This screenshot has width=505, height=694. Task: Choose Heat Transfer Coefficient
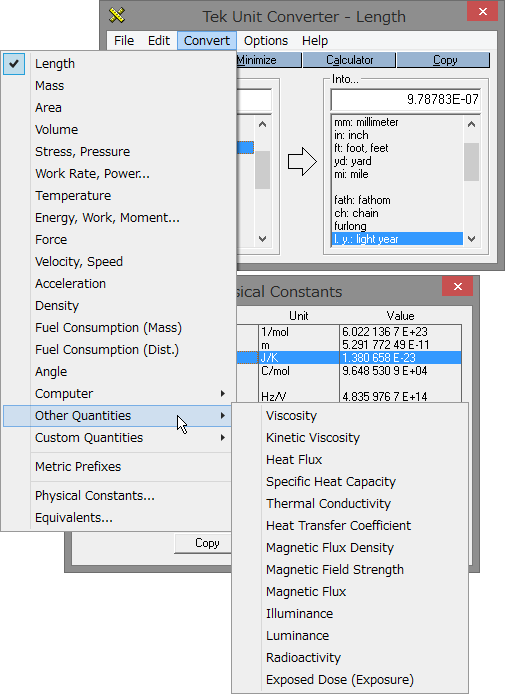(350, 525)
